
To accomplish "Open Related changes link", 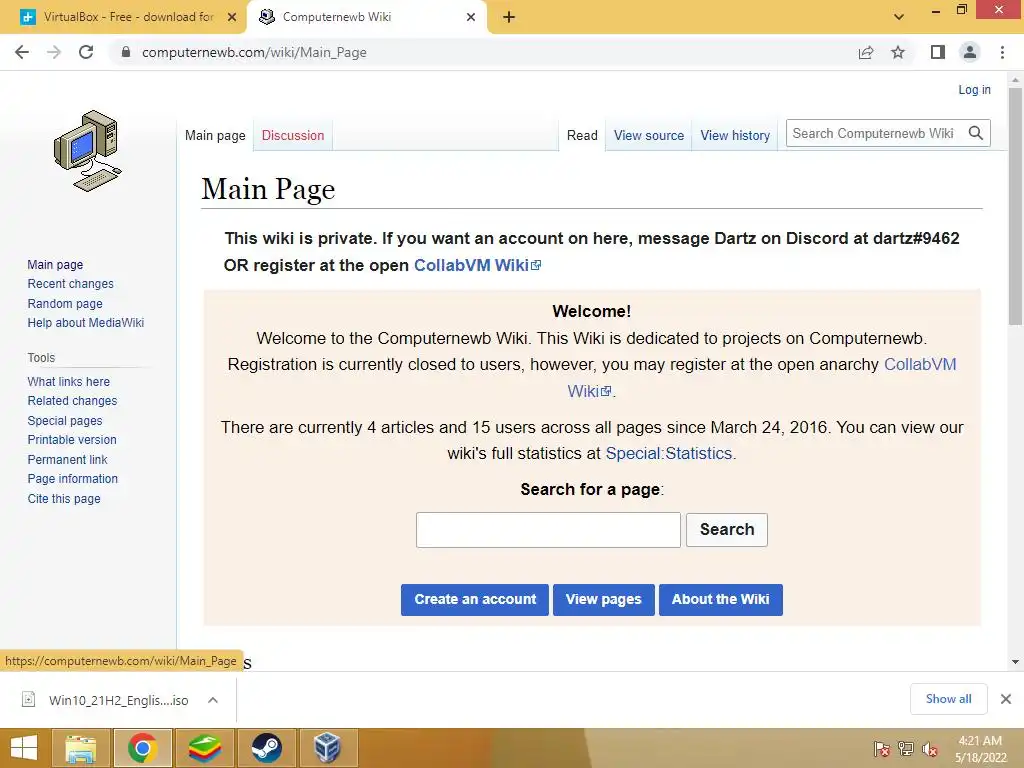I will click(x=72, y=401).
